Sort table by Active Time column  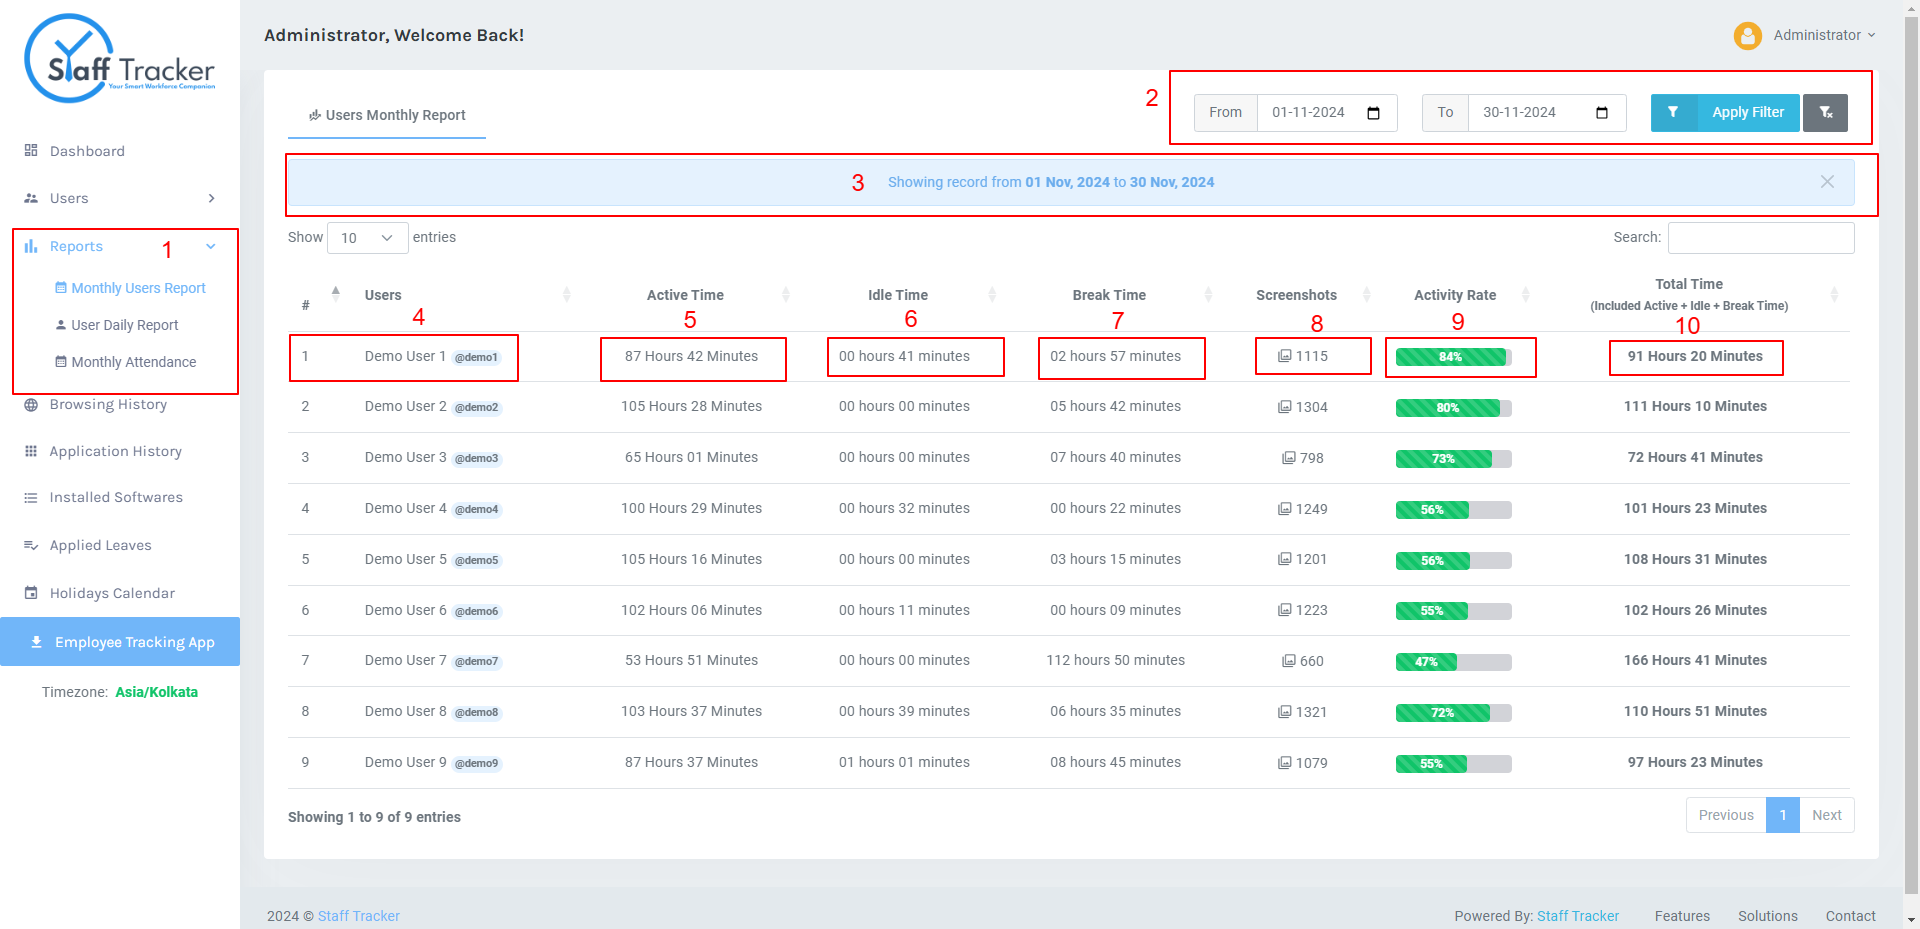coord(685,295)
